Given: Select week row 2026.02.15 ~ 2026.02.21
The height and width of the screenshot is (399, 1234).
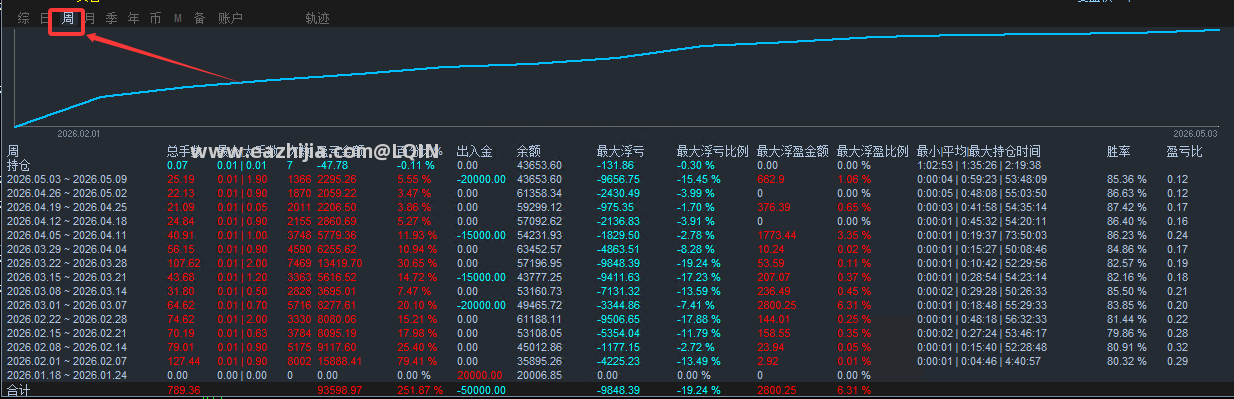Looking at the screenshot, I should [67, 333].
